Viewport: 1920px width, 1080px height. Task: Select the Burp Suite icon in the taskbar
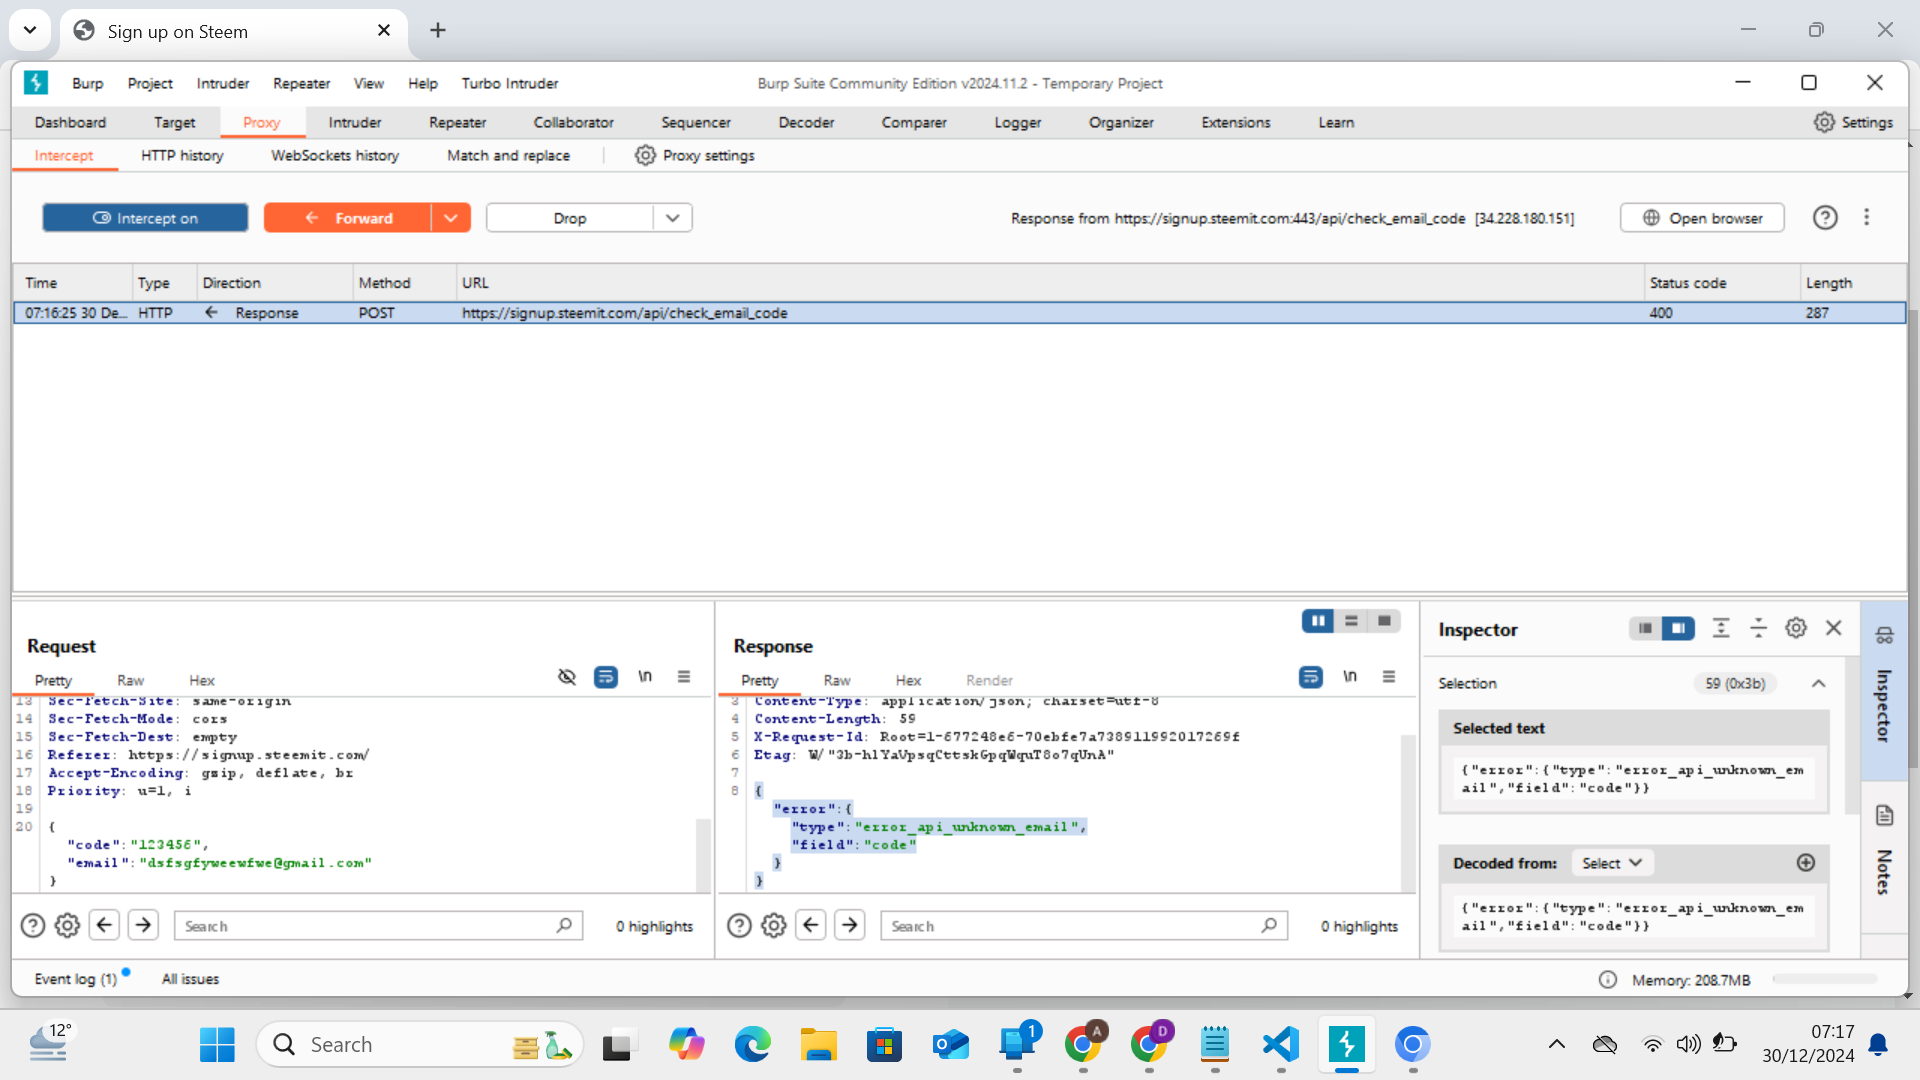pos(1347,1044)
